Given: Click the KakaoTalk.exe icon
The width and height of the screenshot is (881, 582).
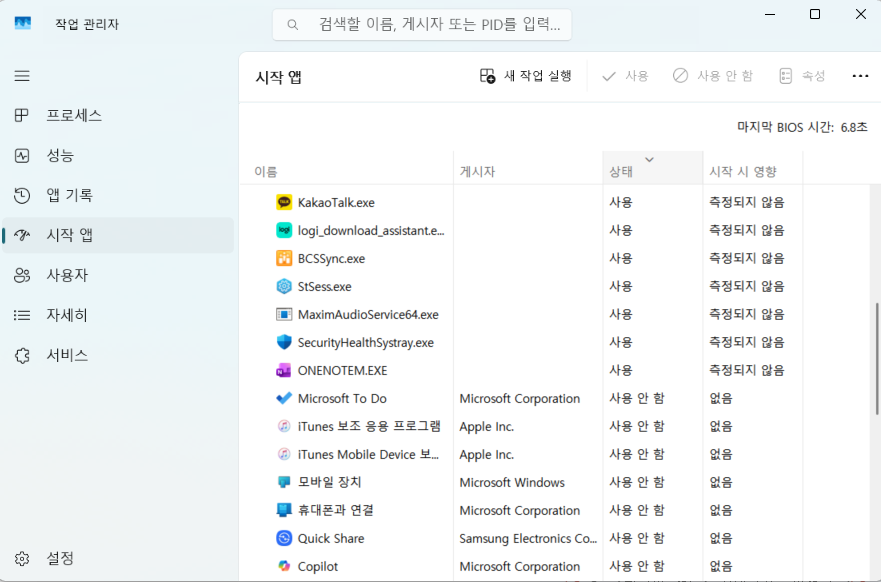Looking at the screenshot, I should coord(284,202).
